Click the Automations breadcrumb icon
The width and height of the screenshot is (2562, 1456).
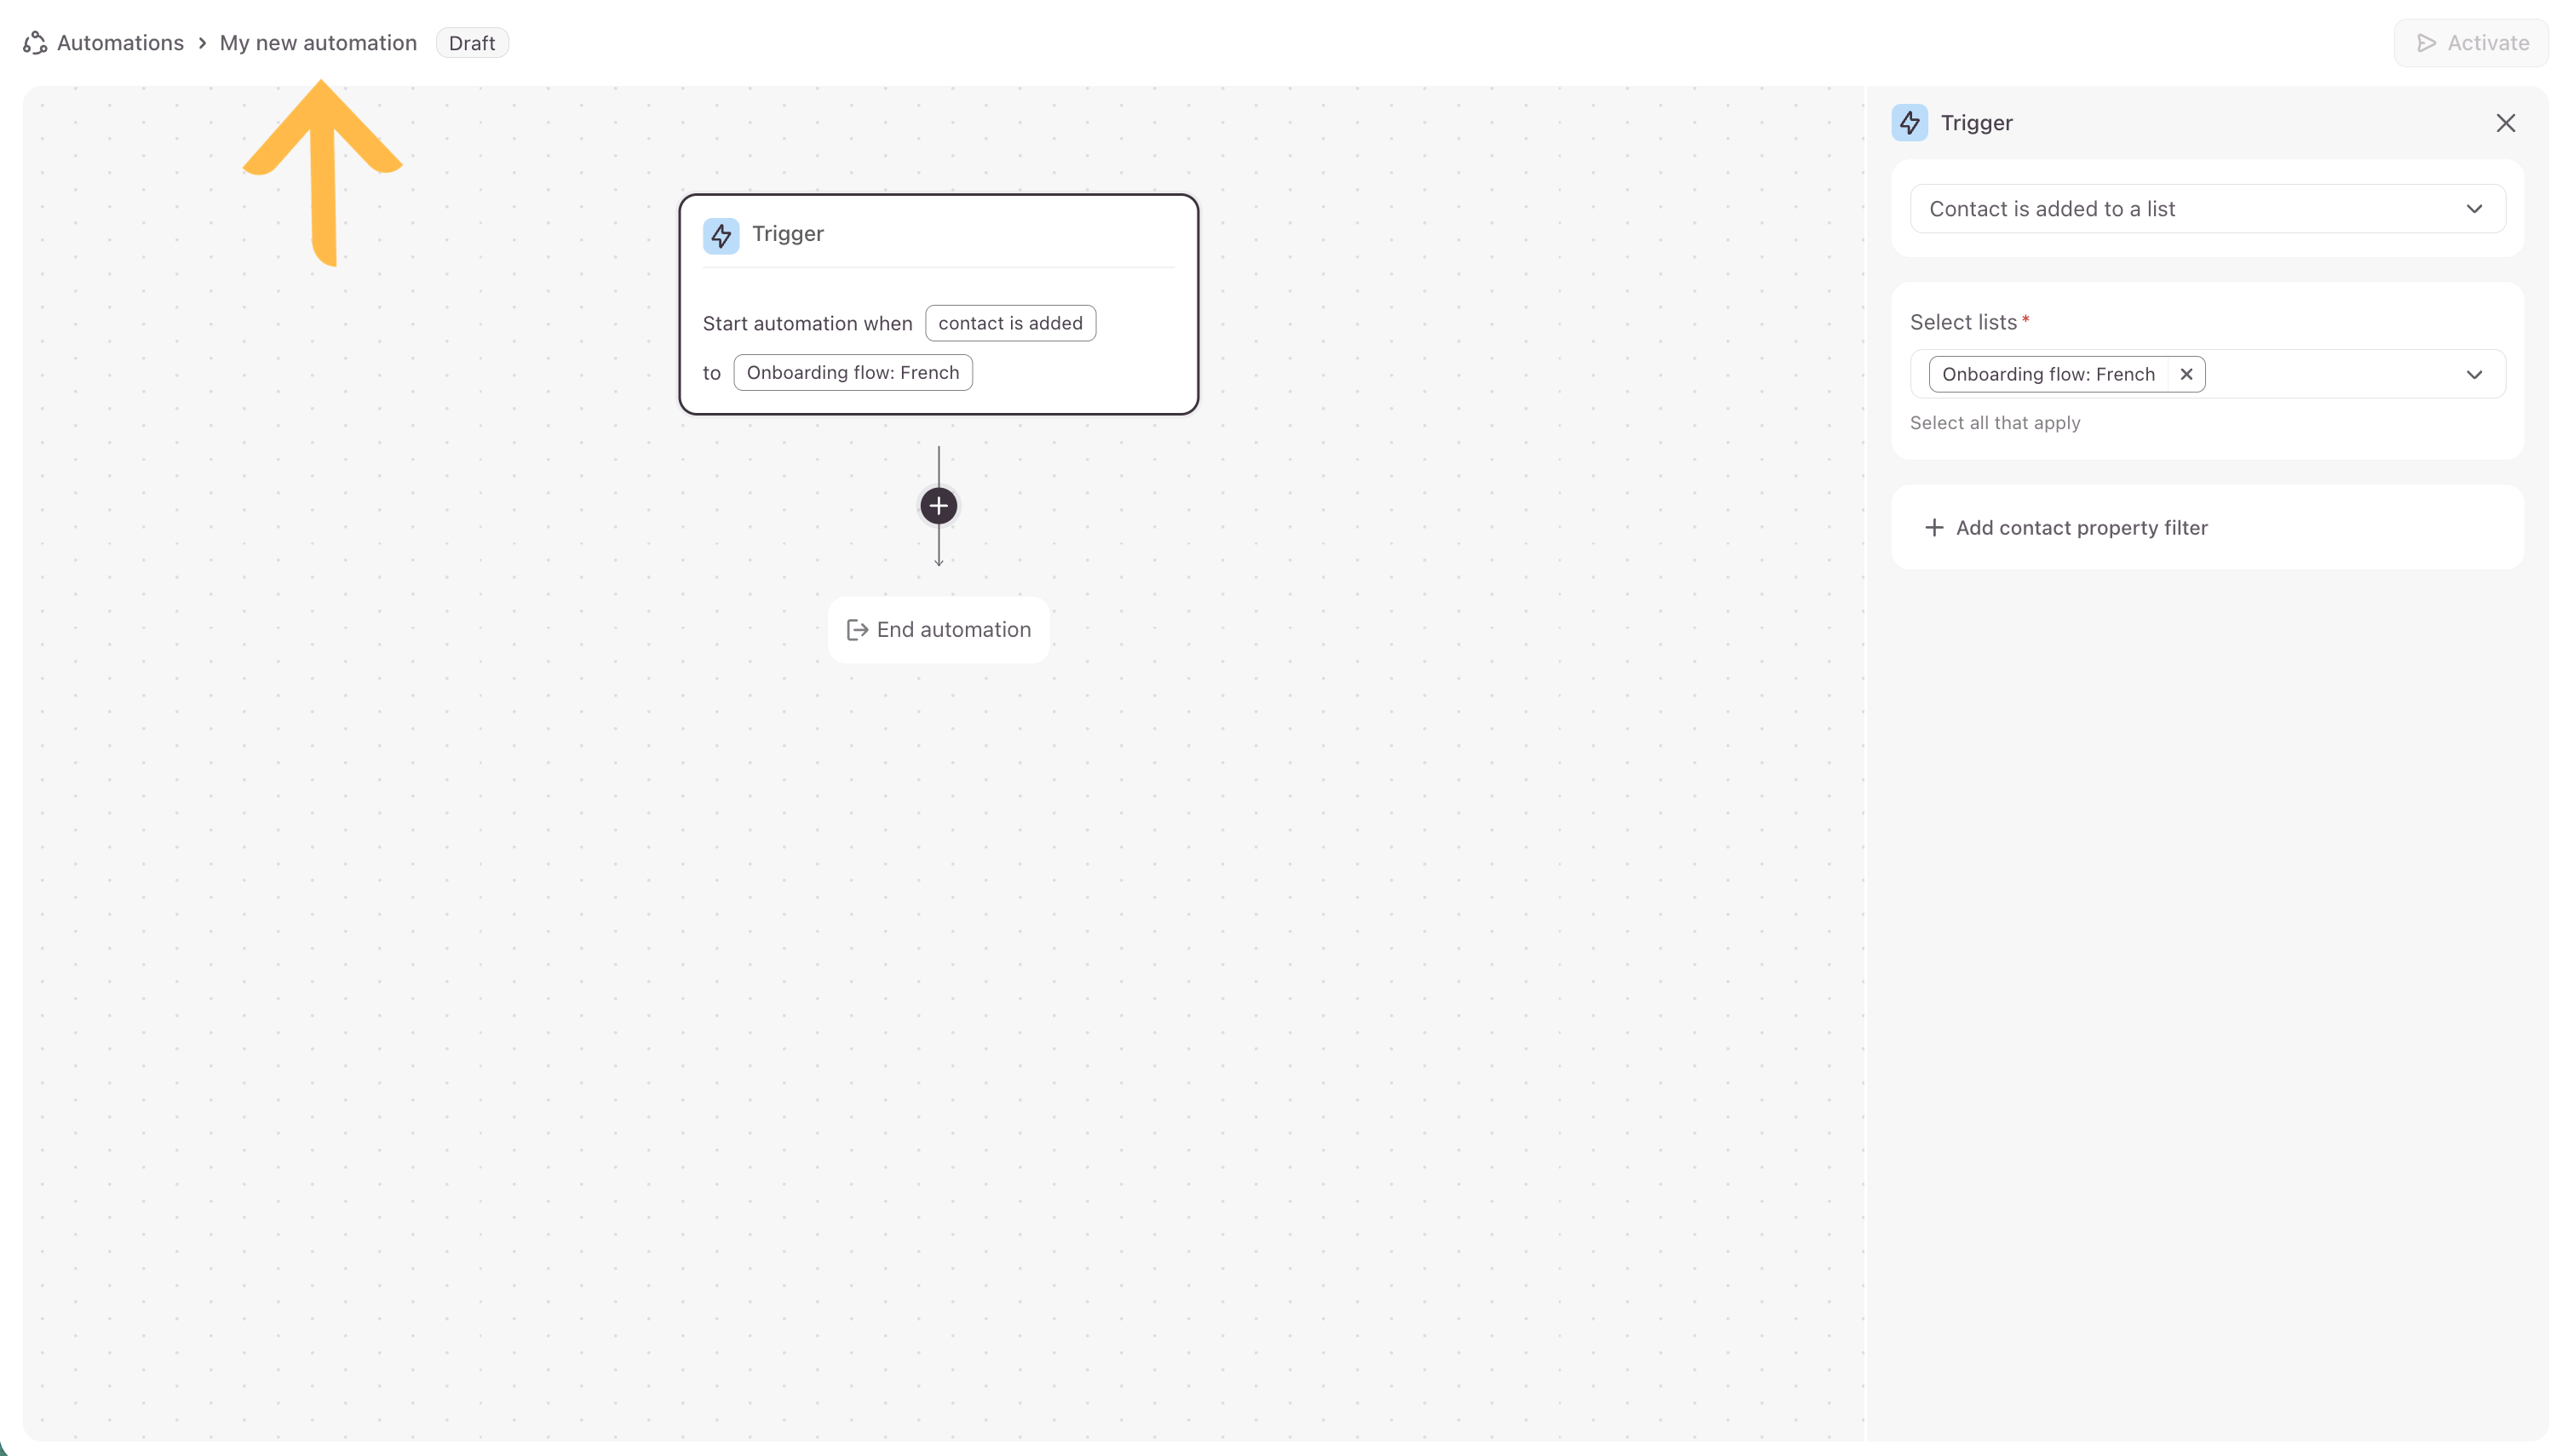pos(35,43)
